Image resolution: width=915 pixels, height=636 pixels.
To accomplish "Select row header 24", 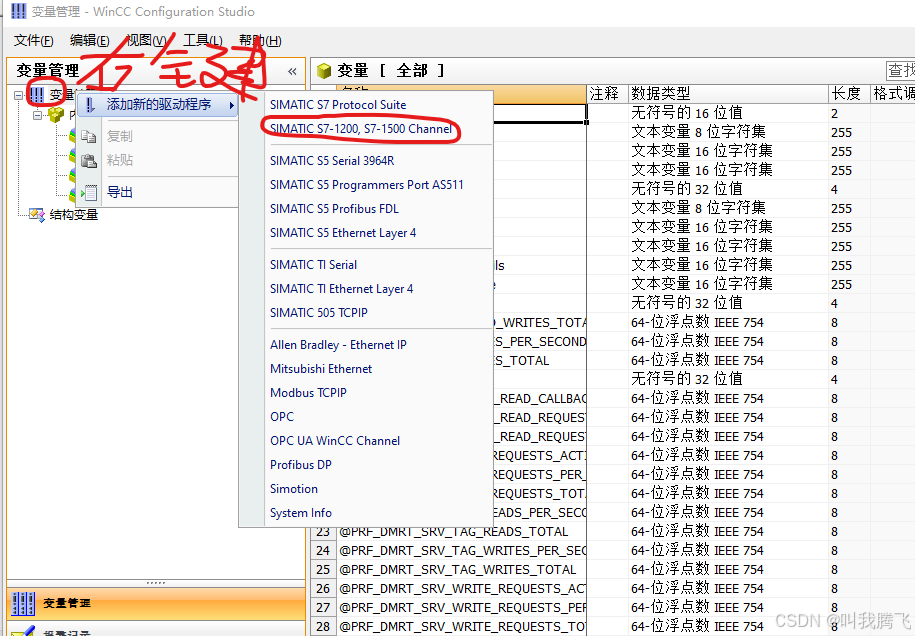I will pyautogui.click(x=323, y=550).
